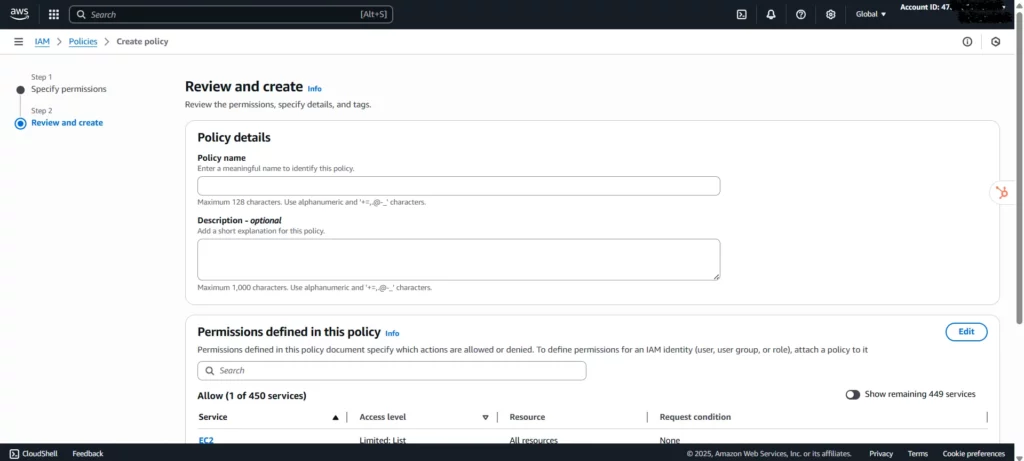Open the settings gear icon
Screen dimensions: 1024x461
tap(830, 14)
